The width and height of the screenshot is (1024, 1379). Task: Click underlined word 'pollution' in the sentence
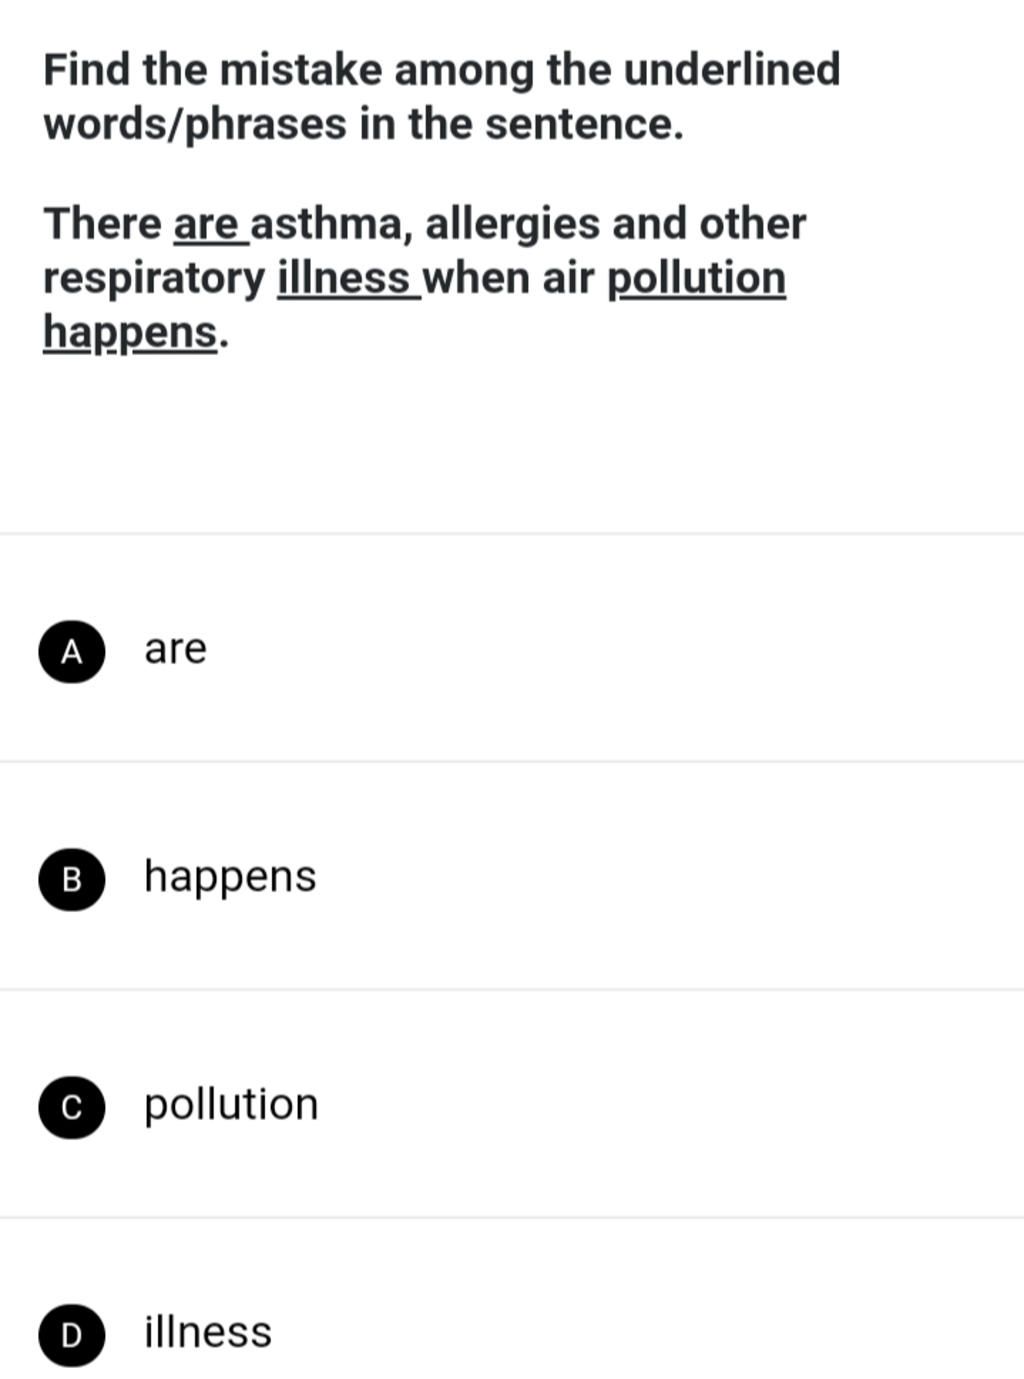click(x=697, y=278)
